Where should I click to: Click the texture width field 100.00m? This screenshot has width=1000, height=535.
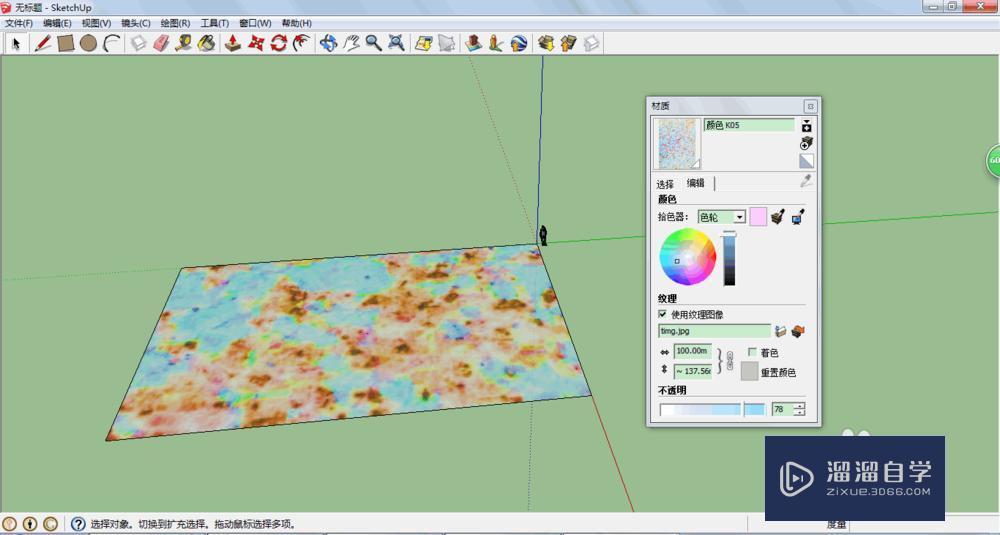(x=693, y=351)
